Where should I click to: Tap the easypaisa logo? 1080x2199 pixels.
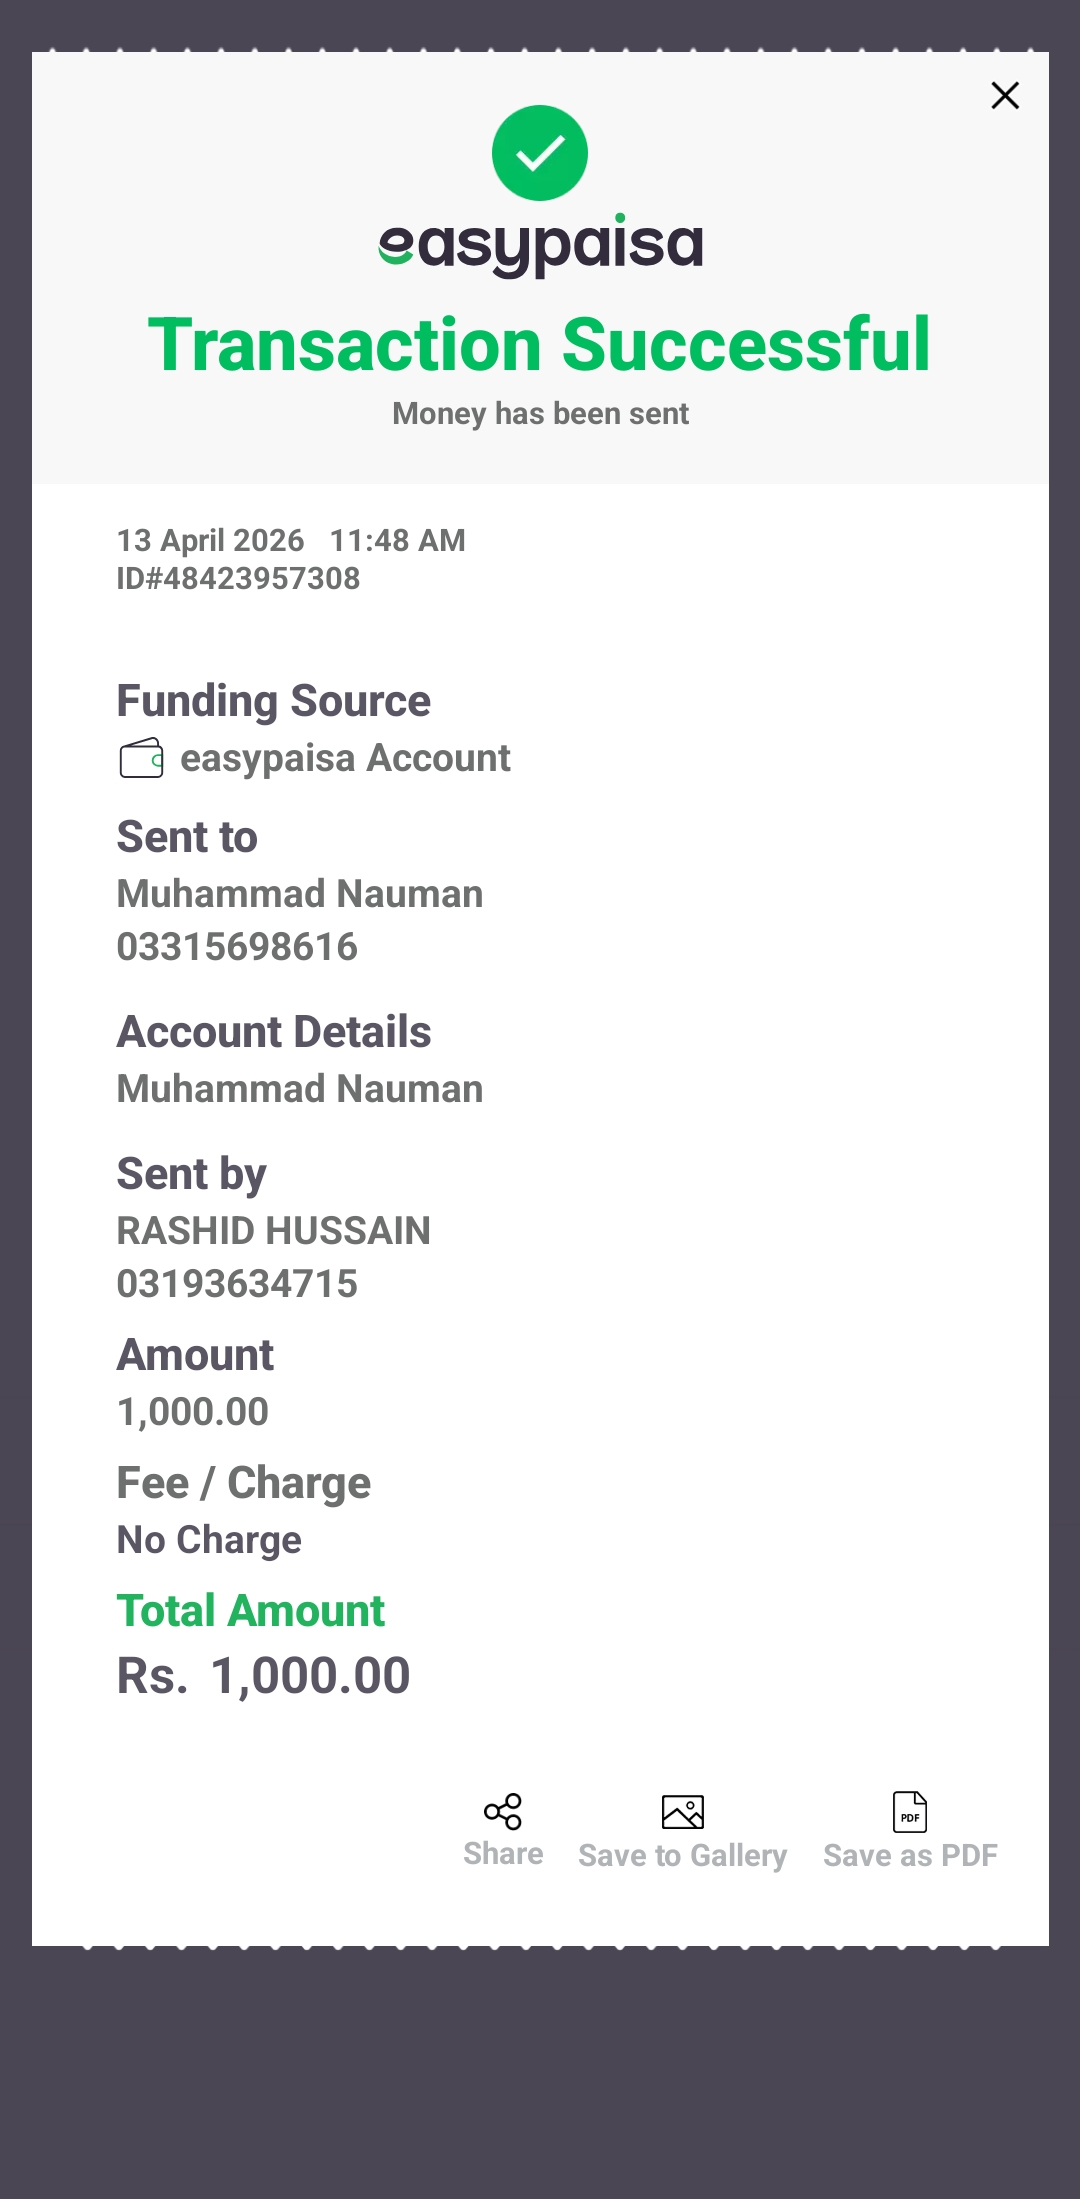point(540,245)
